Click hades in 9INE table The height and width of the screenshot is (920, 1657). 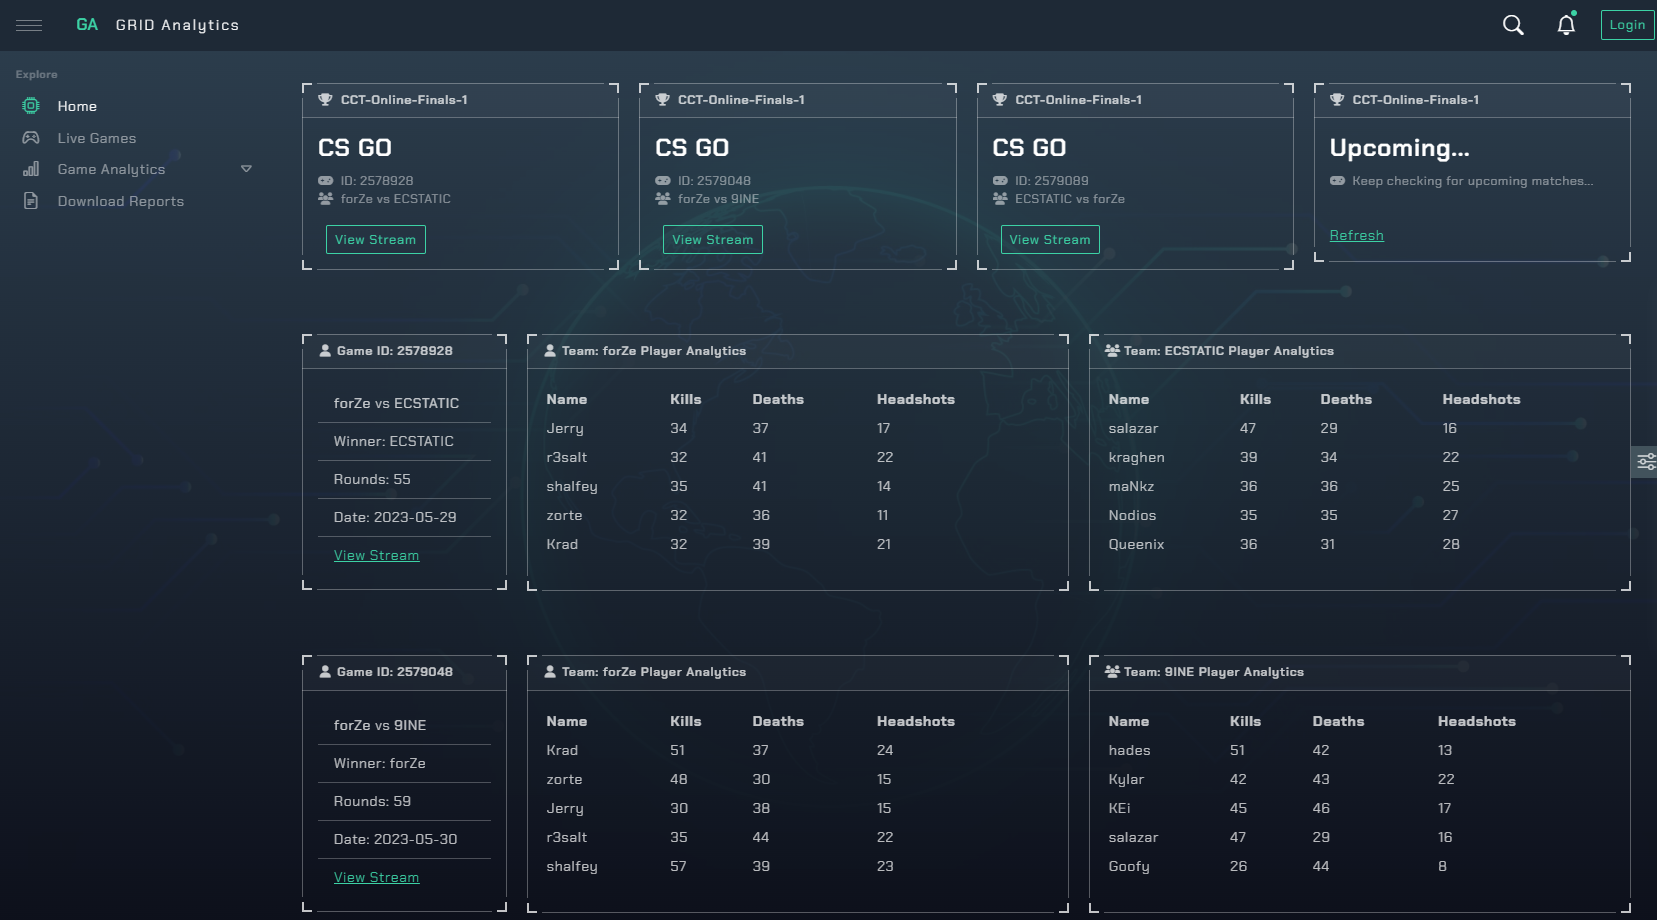point(1129,750)
